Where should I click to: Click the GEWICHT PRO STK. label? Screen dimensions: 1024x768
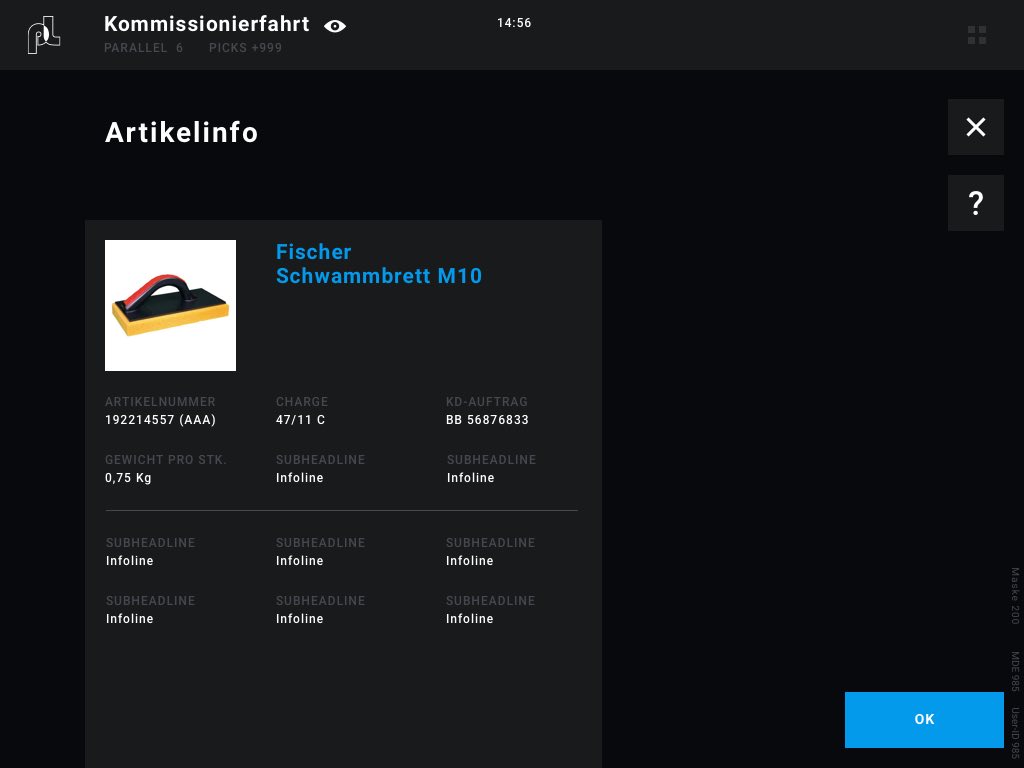point(166,460)
